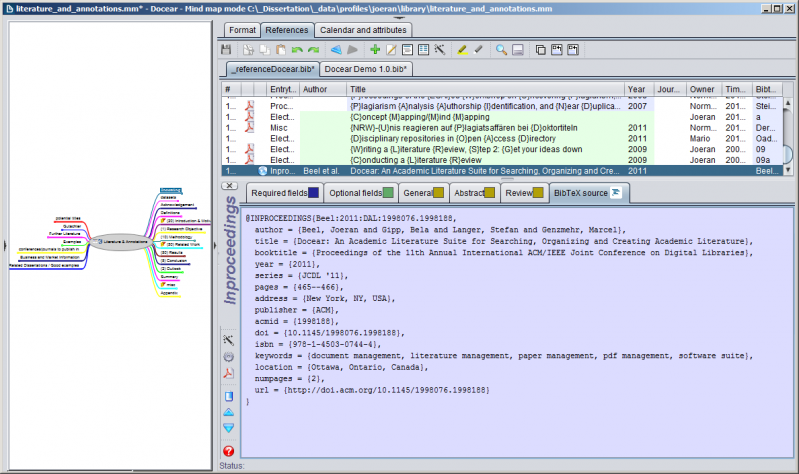Select the Docear Demo 1.0.bib database tab

coord(365,69)
